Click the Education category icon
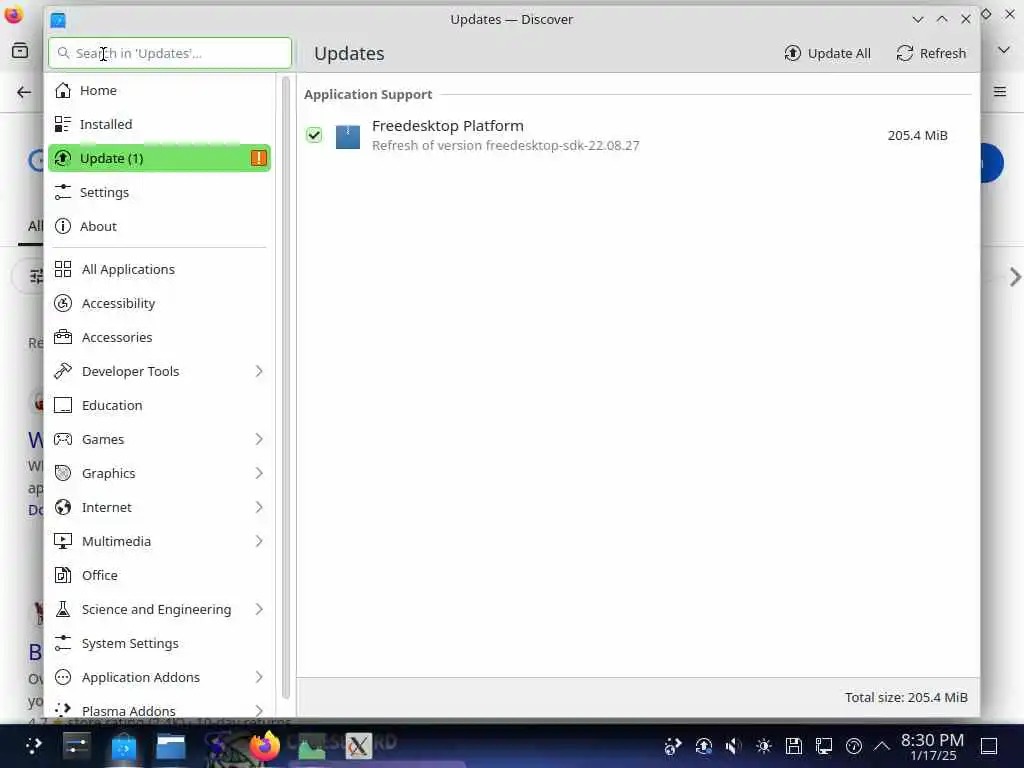This screenshot has width=1024, height=768. pyautogui.click(x=63, y=405)
